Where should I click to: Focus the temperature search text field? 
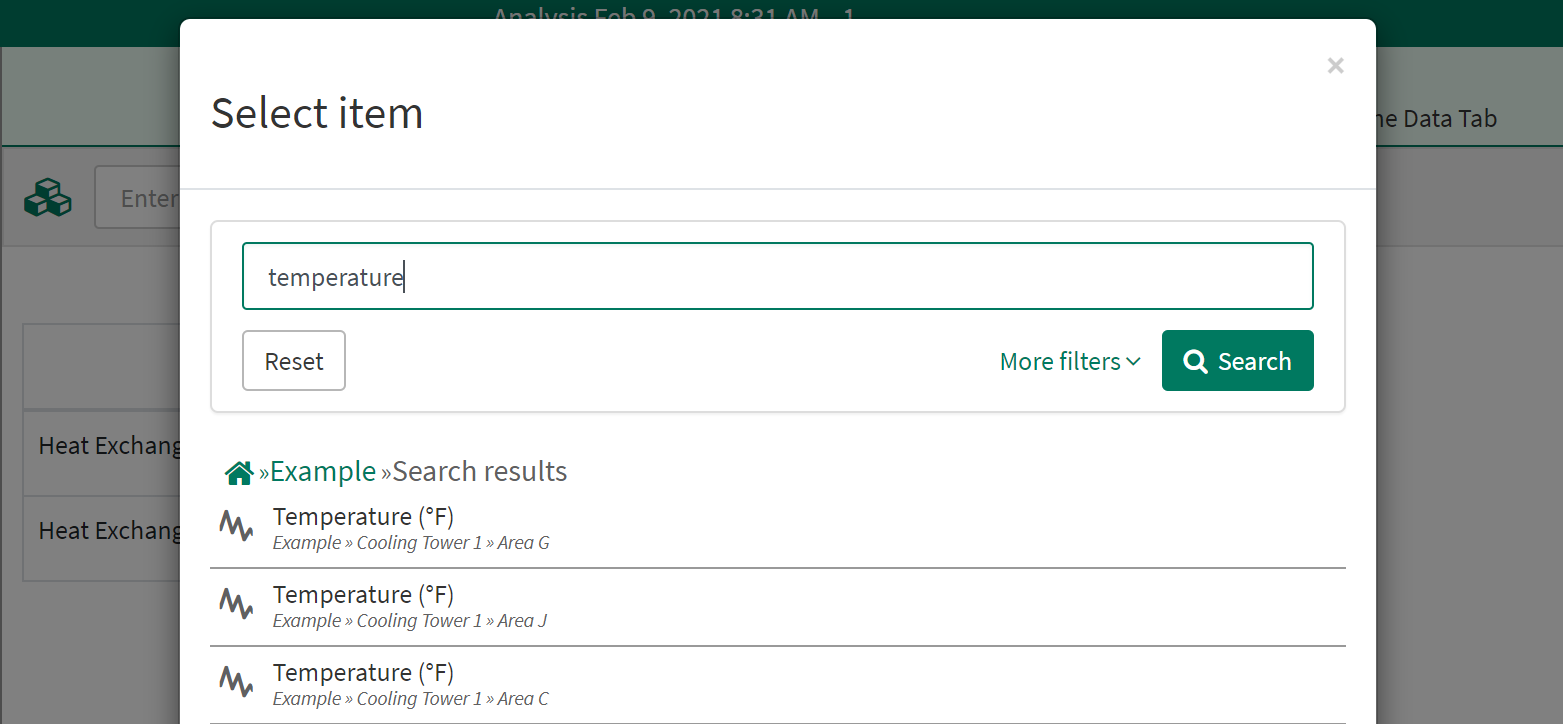[777, 277]
